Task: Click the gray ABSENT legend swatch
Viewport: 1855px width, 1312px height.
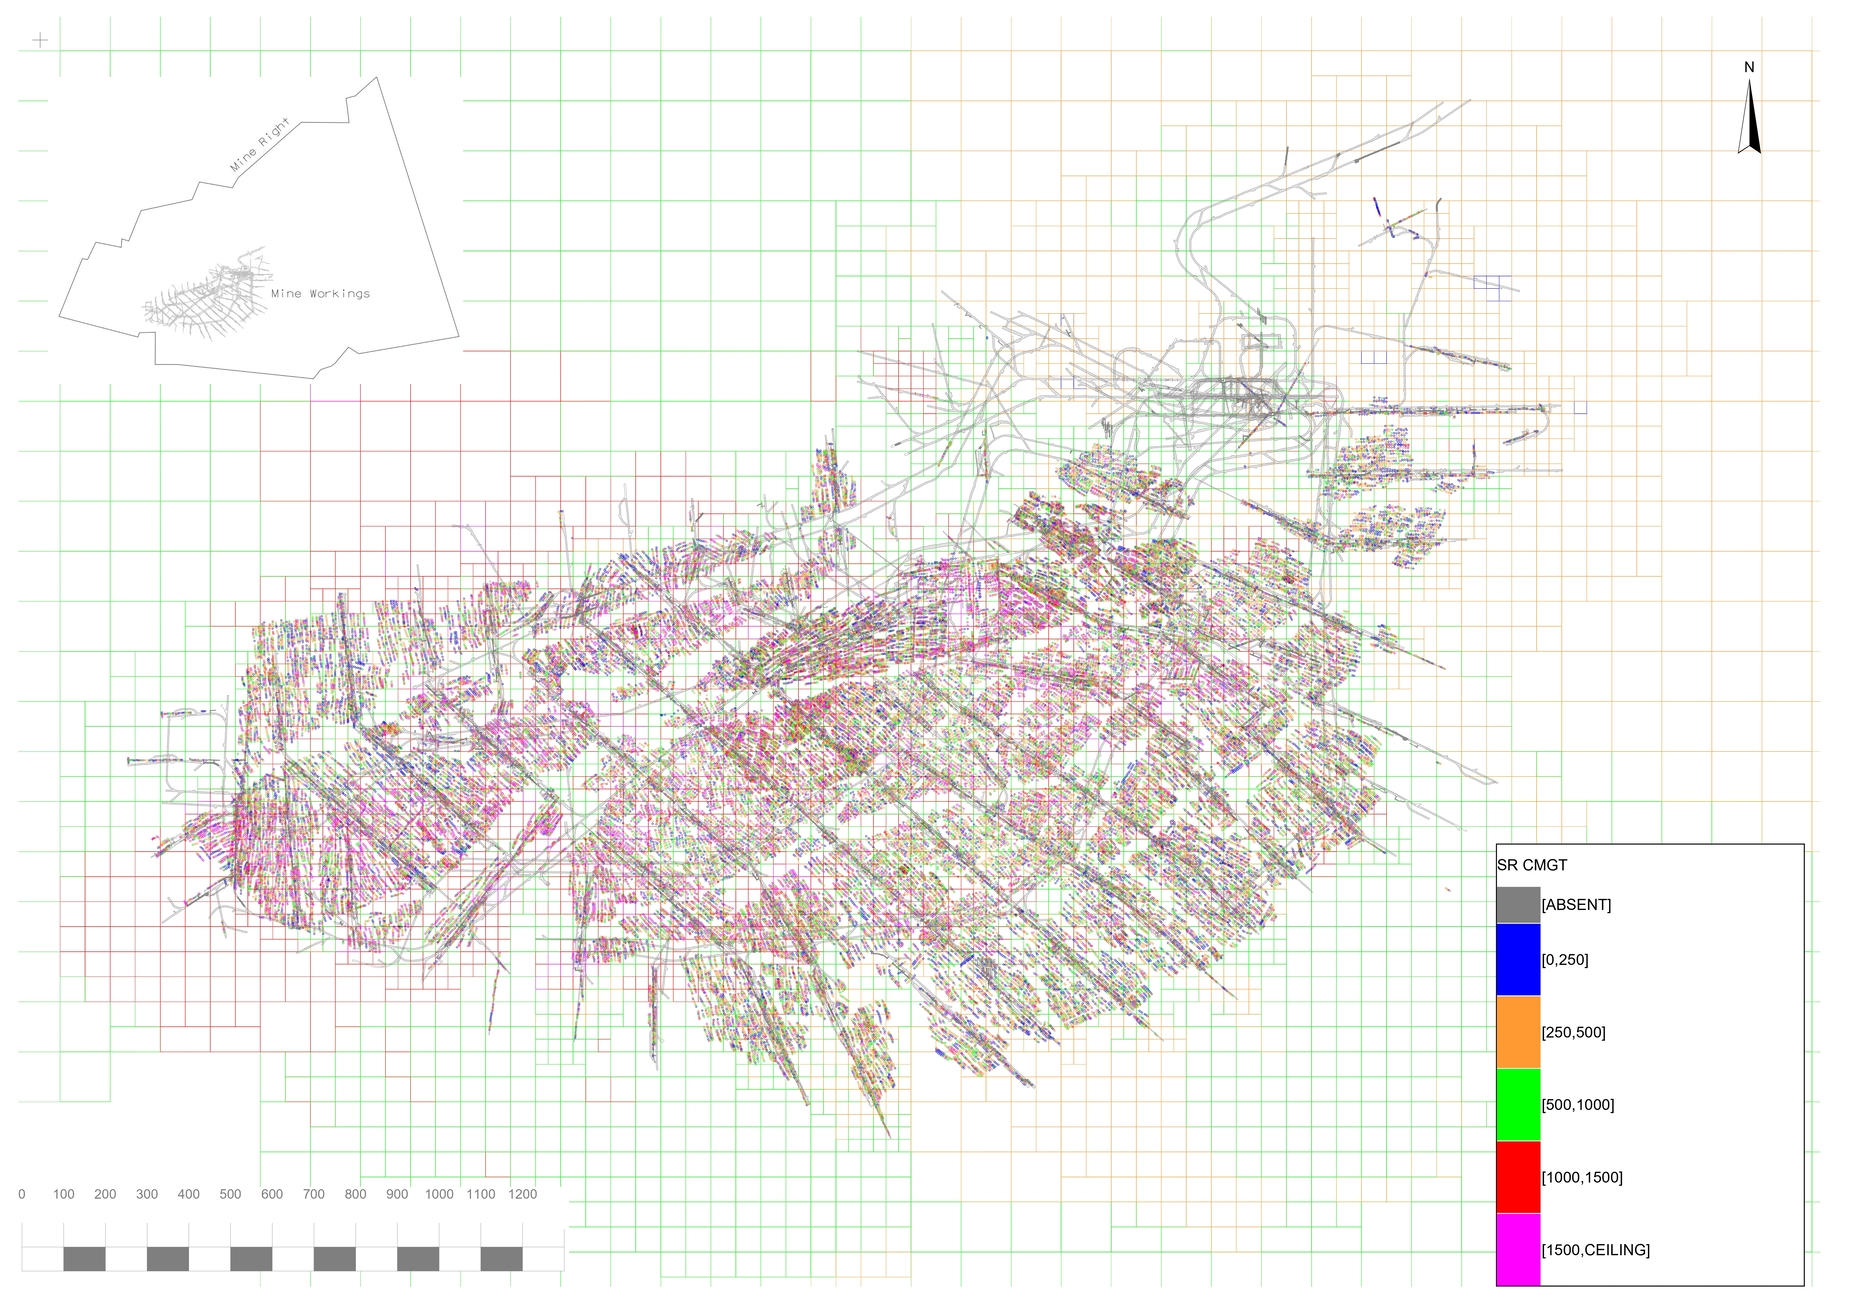Action: 1518,905
